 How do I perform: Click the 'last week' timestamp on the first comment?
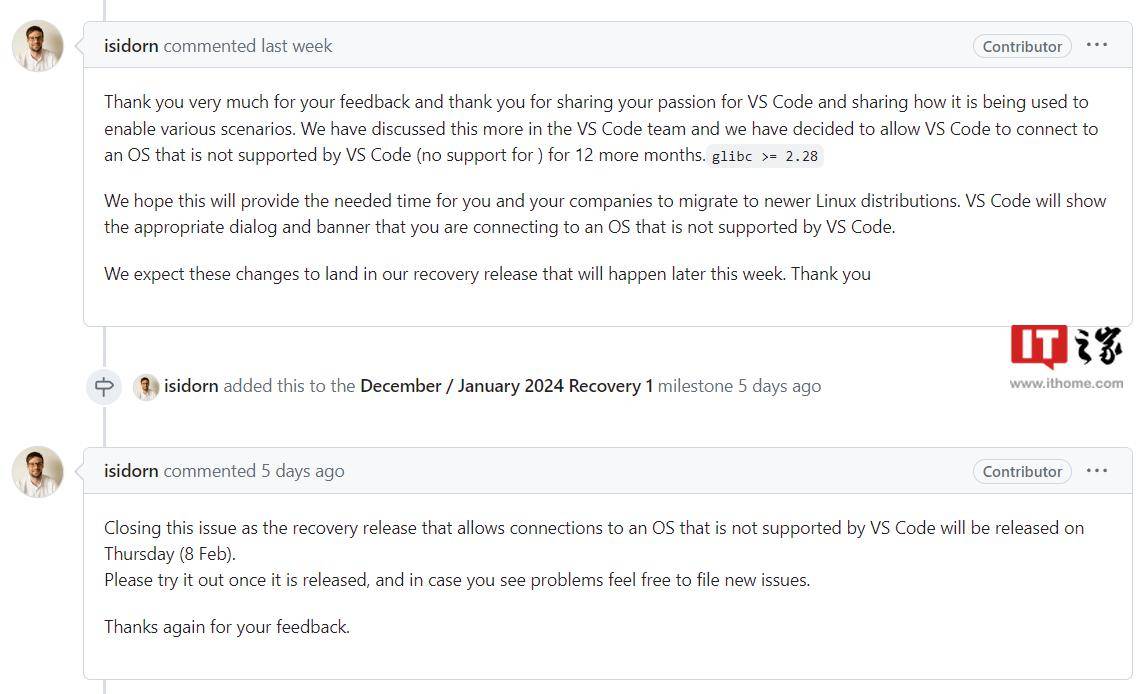[296, 46]
